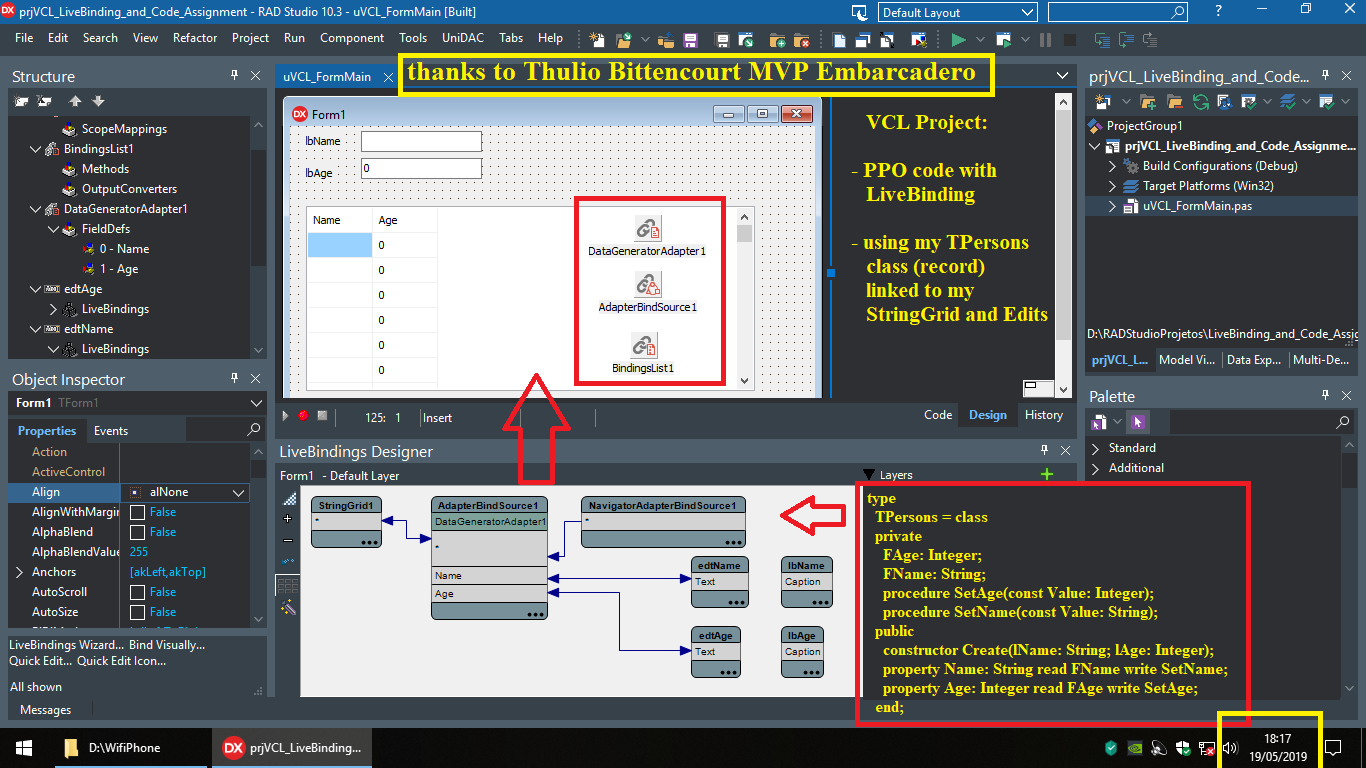Toggle the AutoSize checkbox
Image resolution: width=1366 pixels, height=768 pixels.
click(x=137, y=612)
